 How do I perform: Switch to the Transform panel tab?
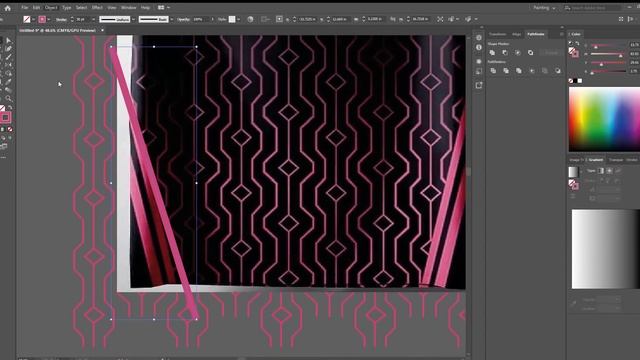pos(498,34)
